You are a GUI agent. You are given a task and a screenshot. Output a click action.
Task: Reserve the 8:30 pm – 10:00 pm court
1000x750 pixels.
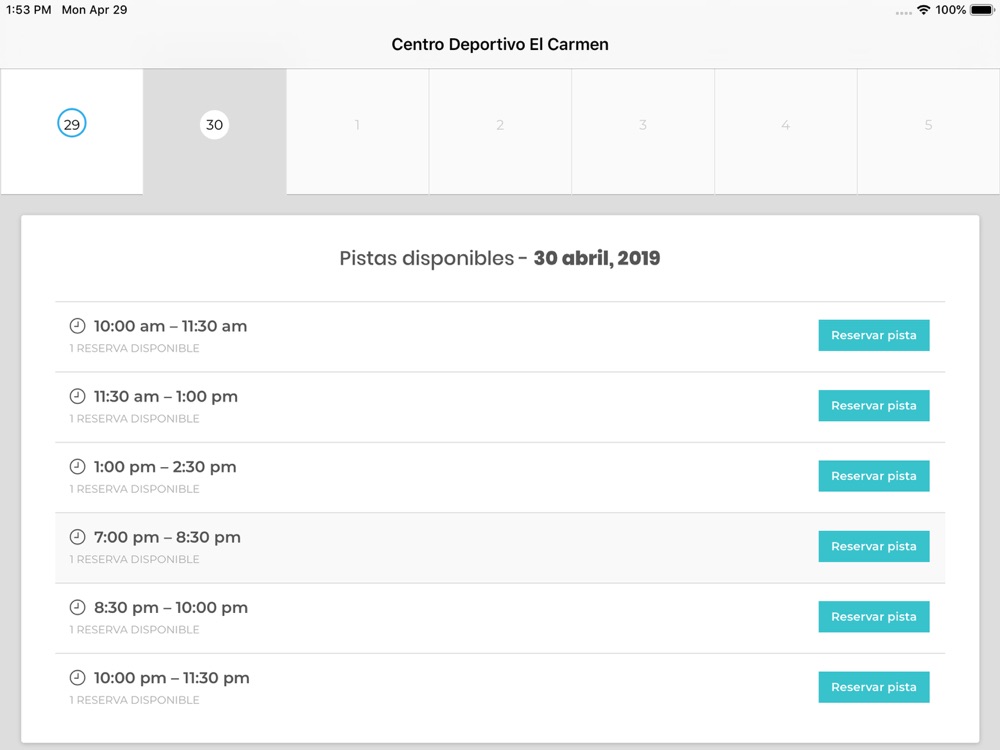(x=874, y=617)
